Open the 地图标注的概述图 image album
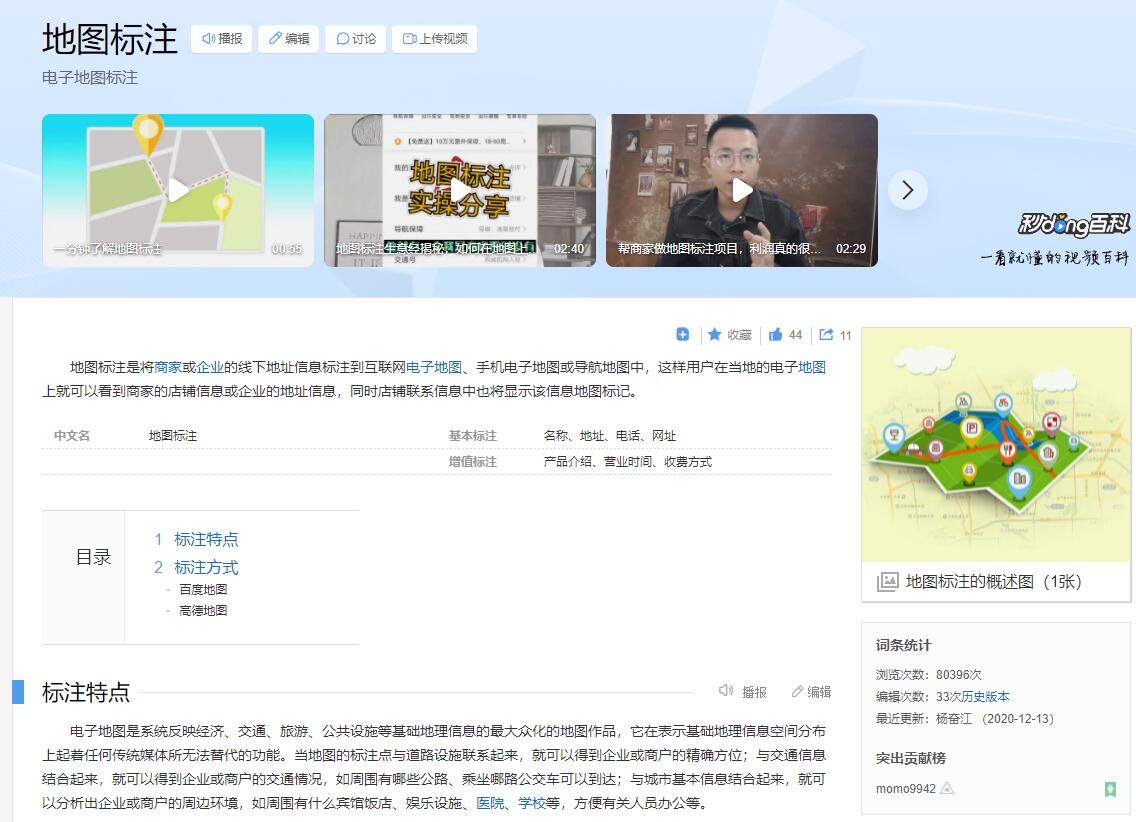The width and height of the screenshot is (1136, 822). (993, 581)
